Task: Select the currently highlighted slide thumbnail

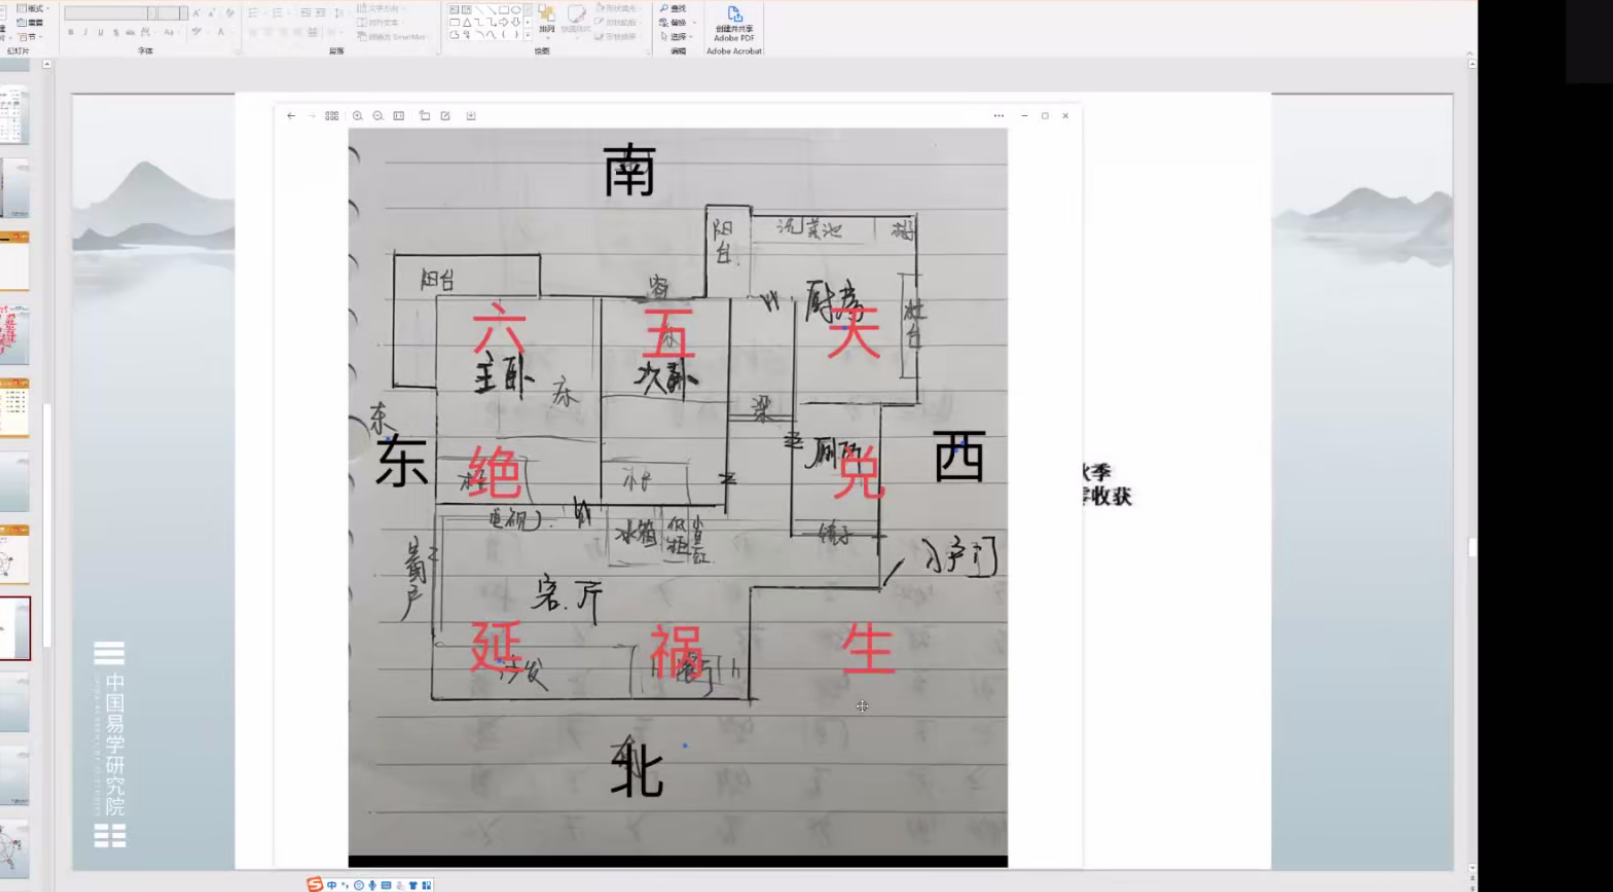Action: click(x=14, y=628)
